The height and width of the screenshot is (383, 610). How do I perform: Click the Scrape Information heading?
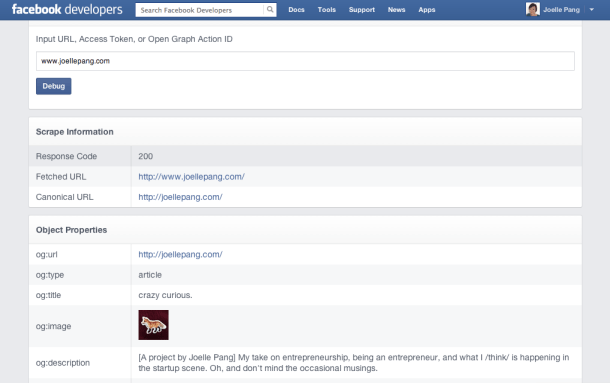pyautogui.click(x=75, y=132)
